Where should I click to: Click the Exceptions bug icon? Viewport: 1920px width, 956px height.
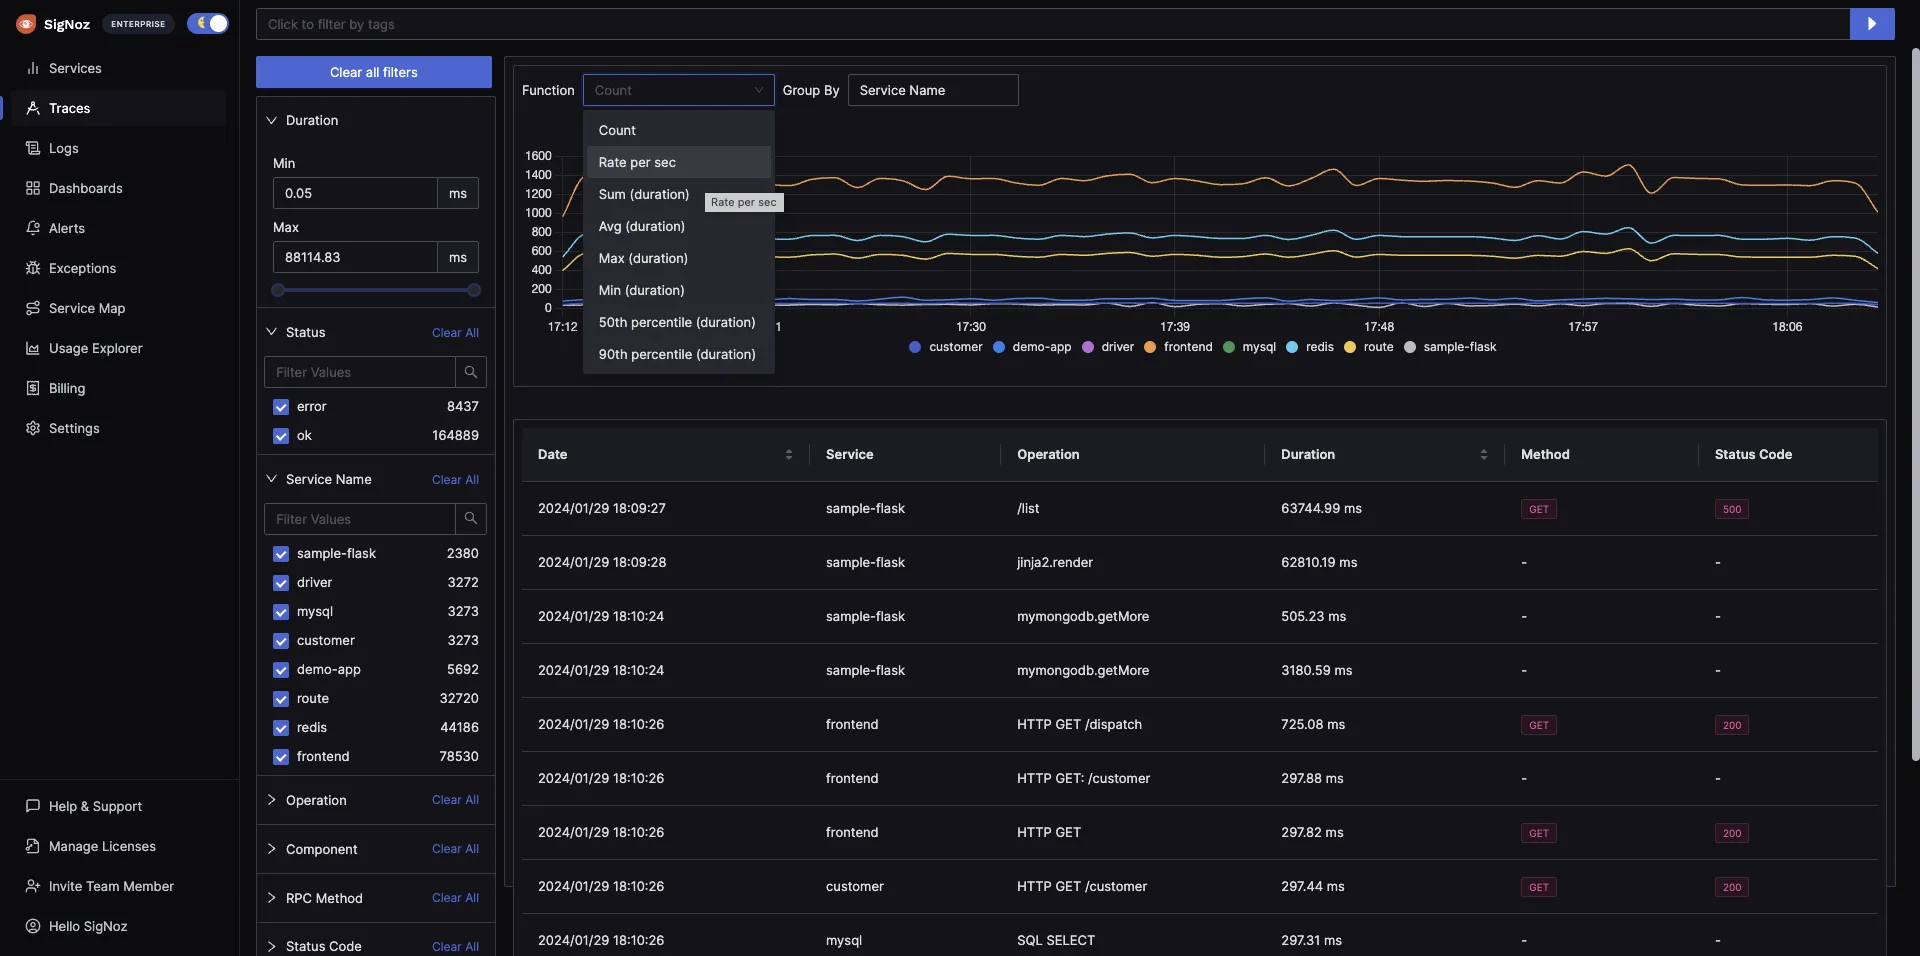33,268
